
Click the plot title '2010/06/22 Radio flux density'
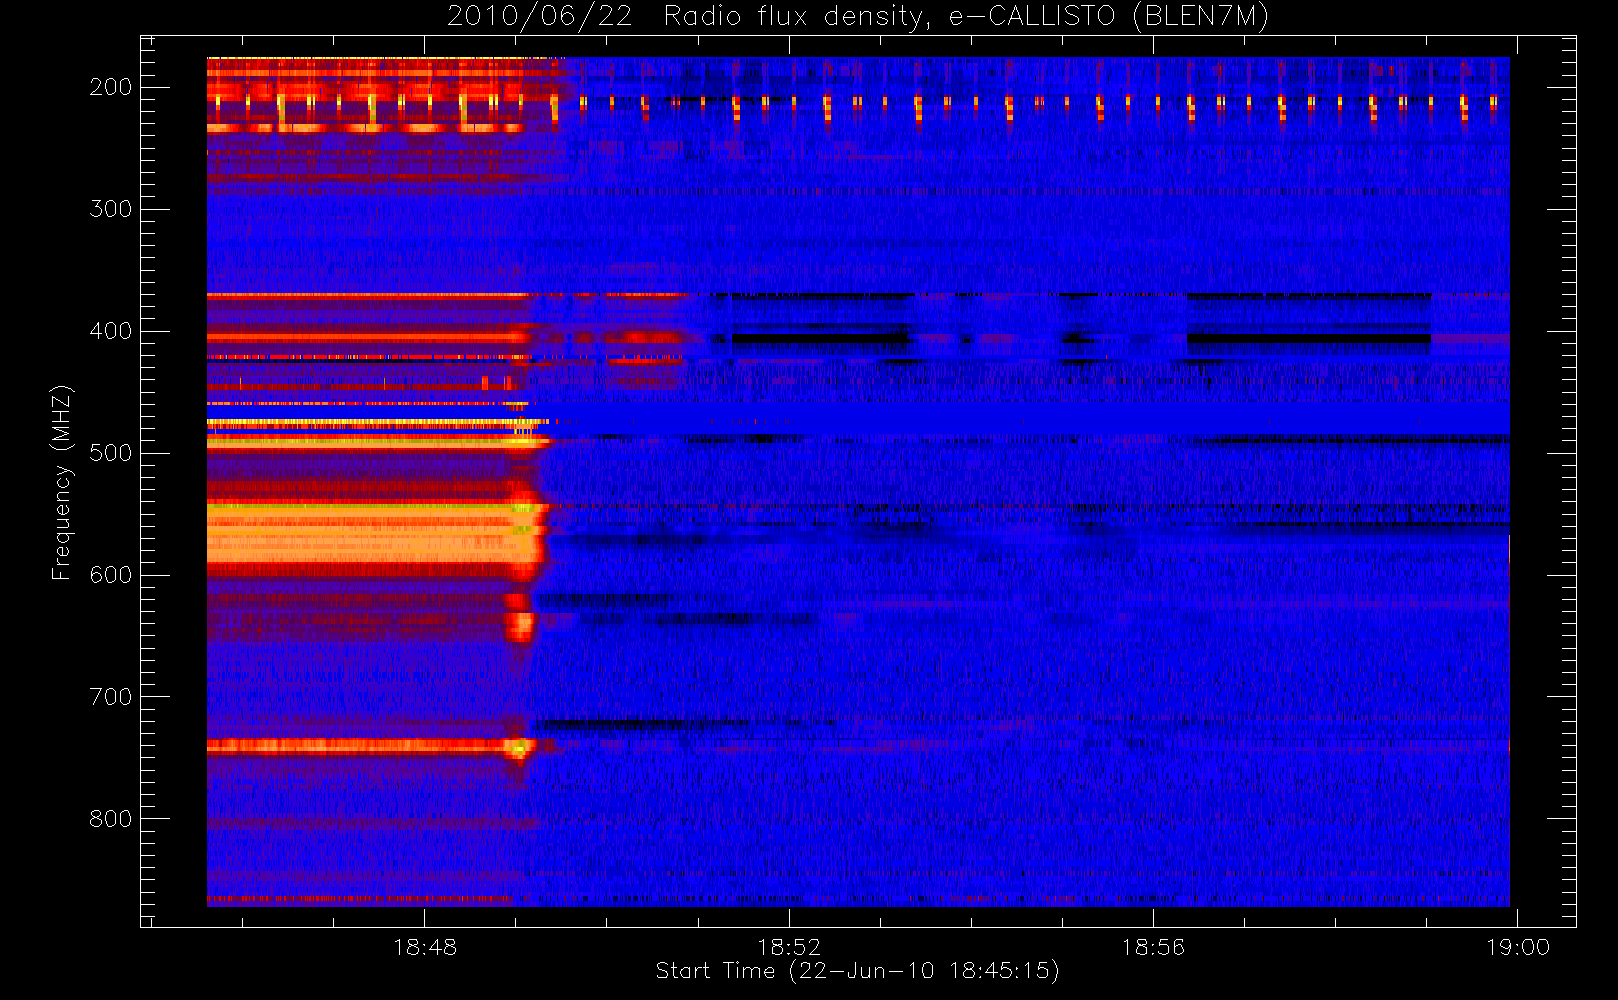857,17
